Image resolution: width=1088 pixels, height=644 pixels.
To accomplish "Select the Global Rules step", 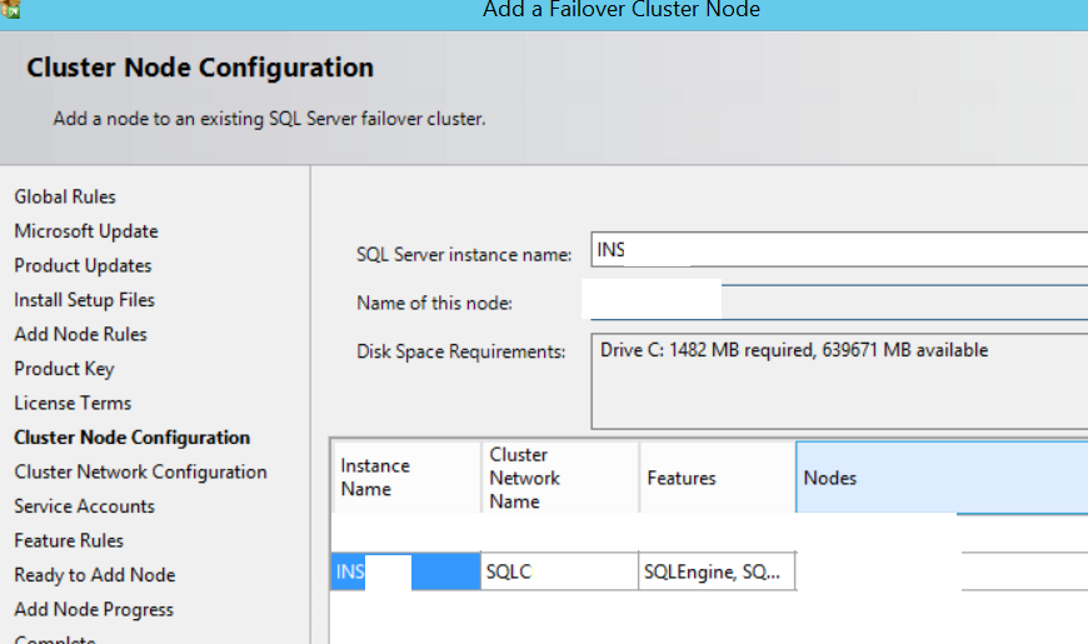I will [x=65, y=197].
